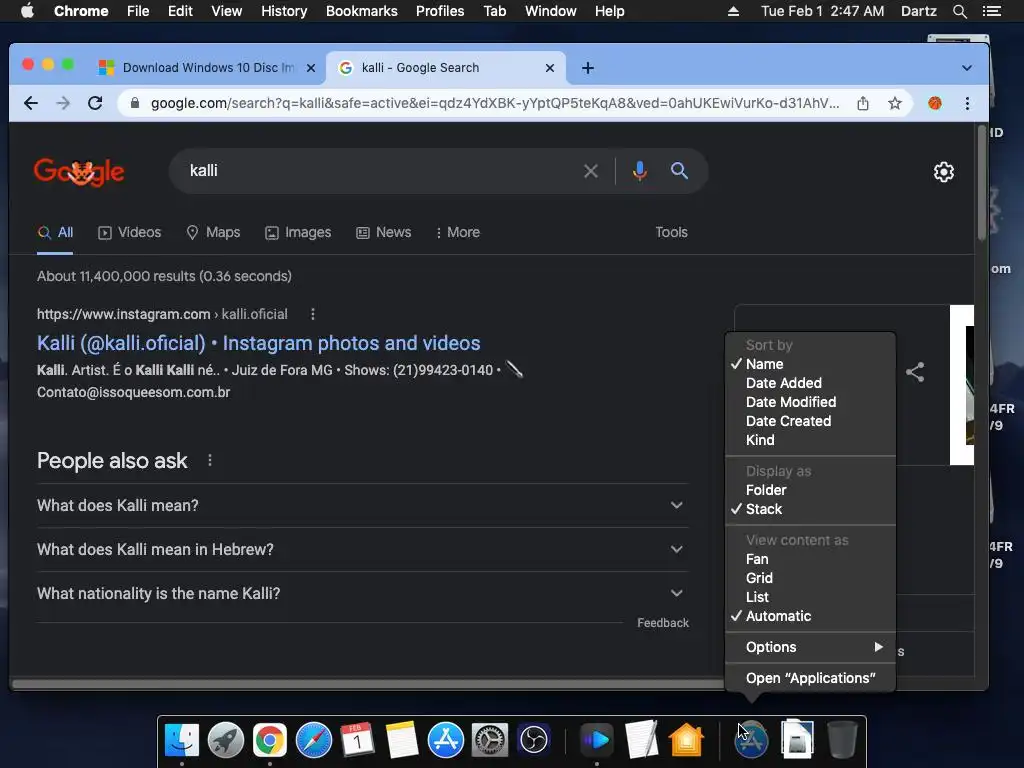Expand "What does Kalli mean?" question
Image resolution: width=1024 pixels, height=768 pixels.
click(362, 505)
